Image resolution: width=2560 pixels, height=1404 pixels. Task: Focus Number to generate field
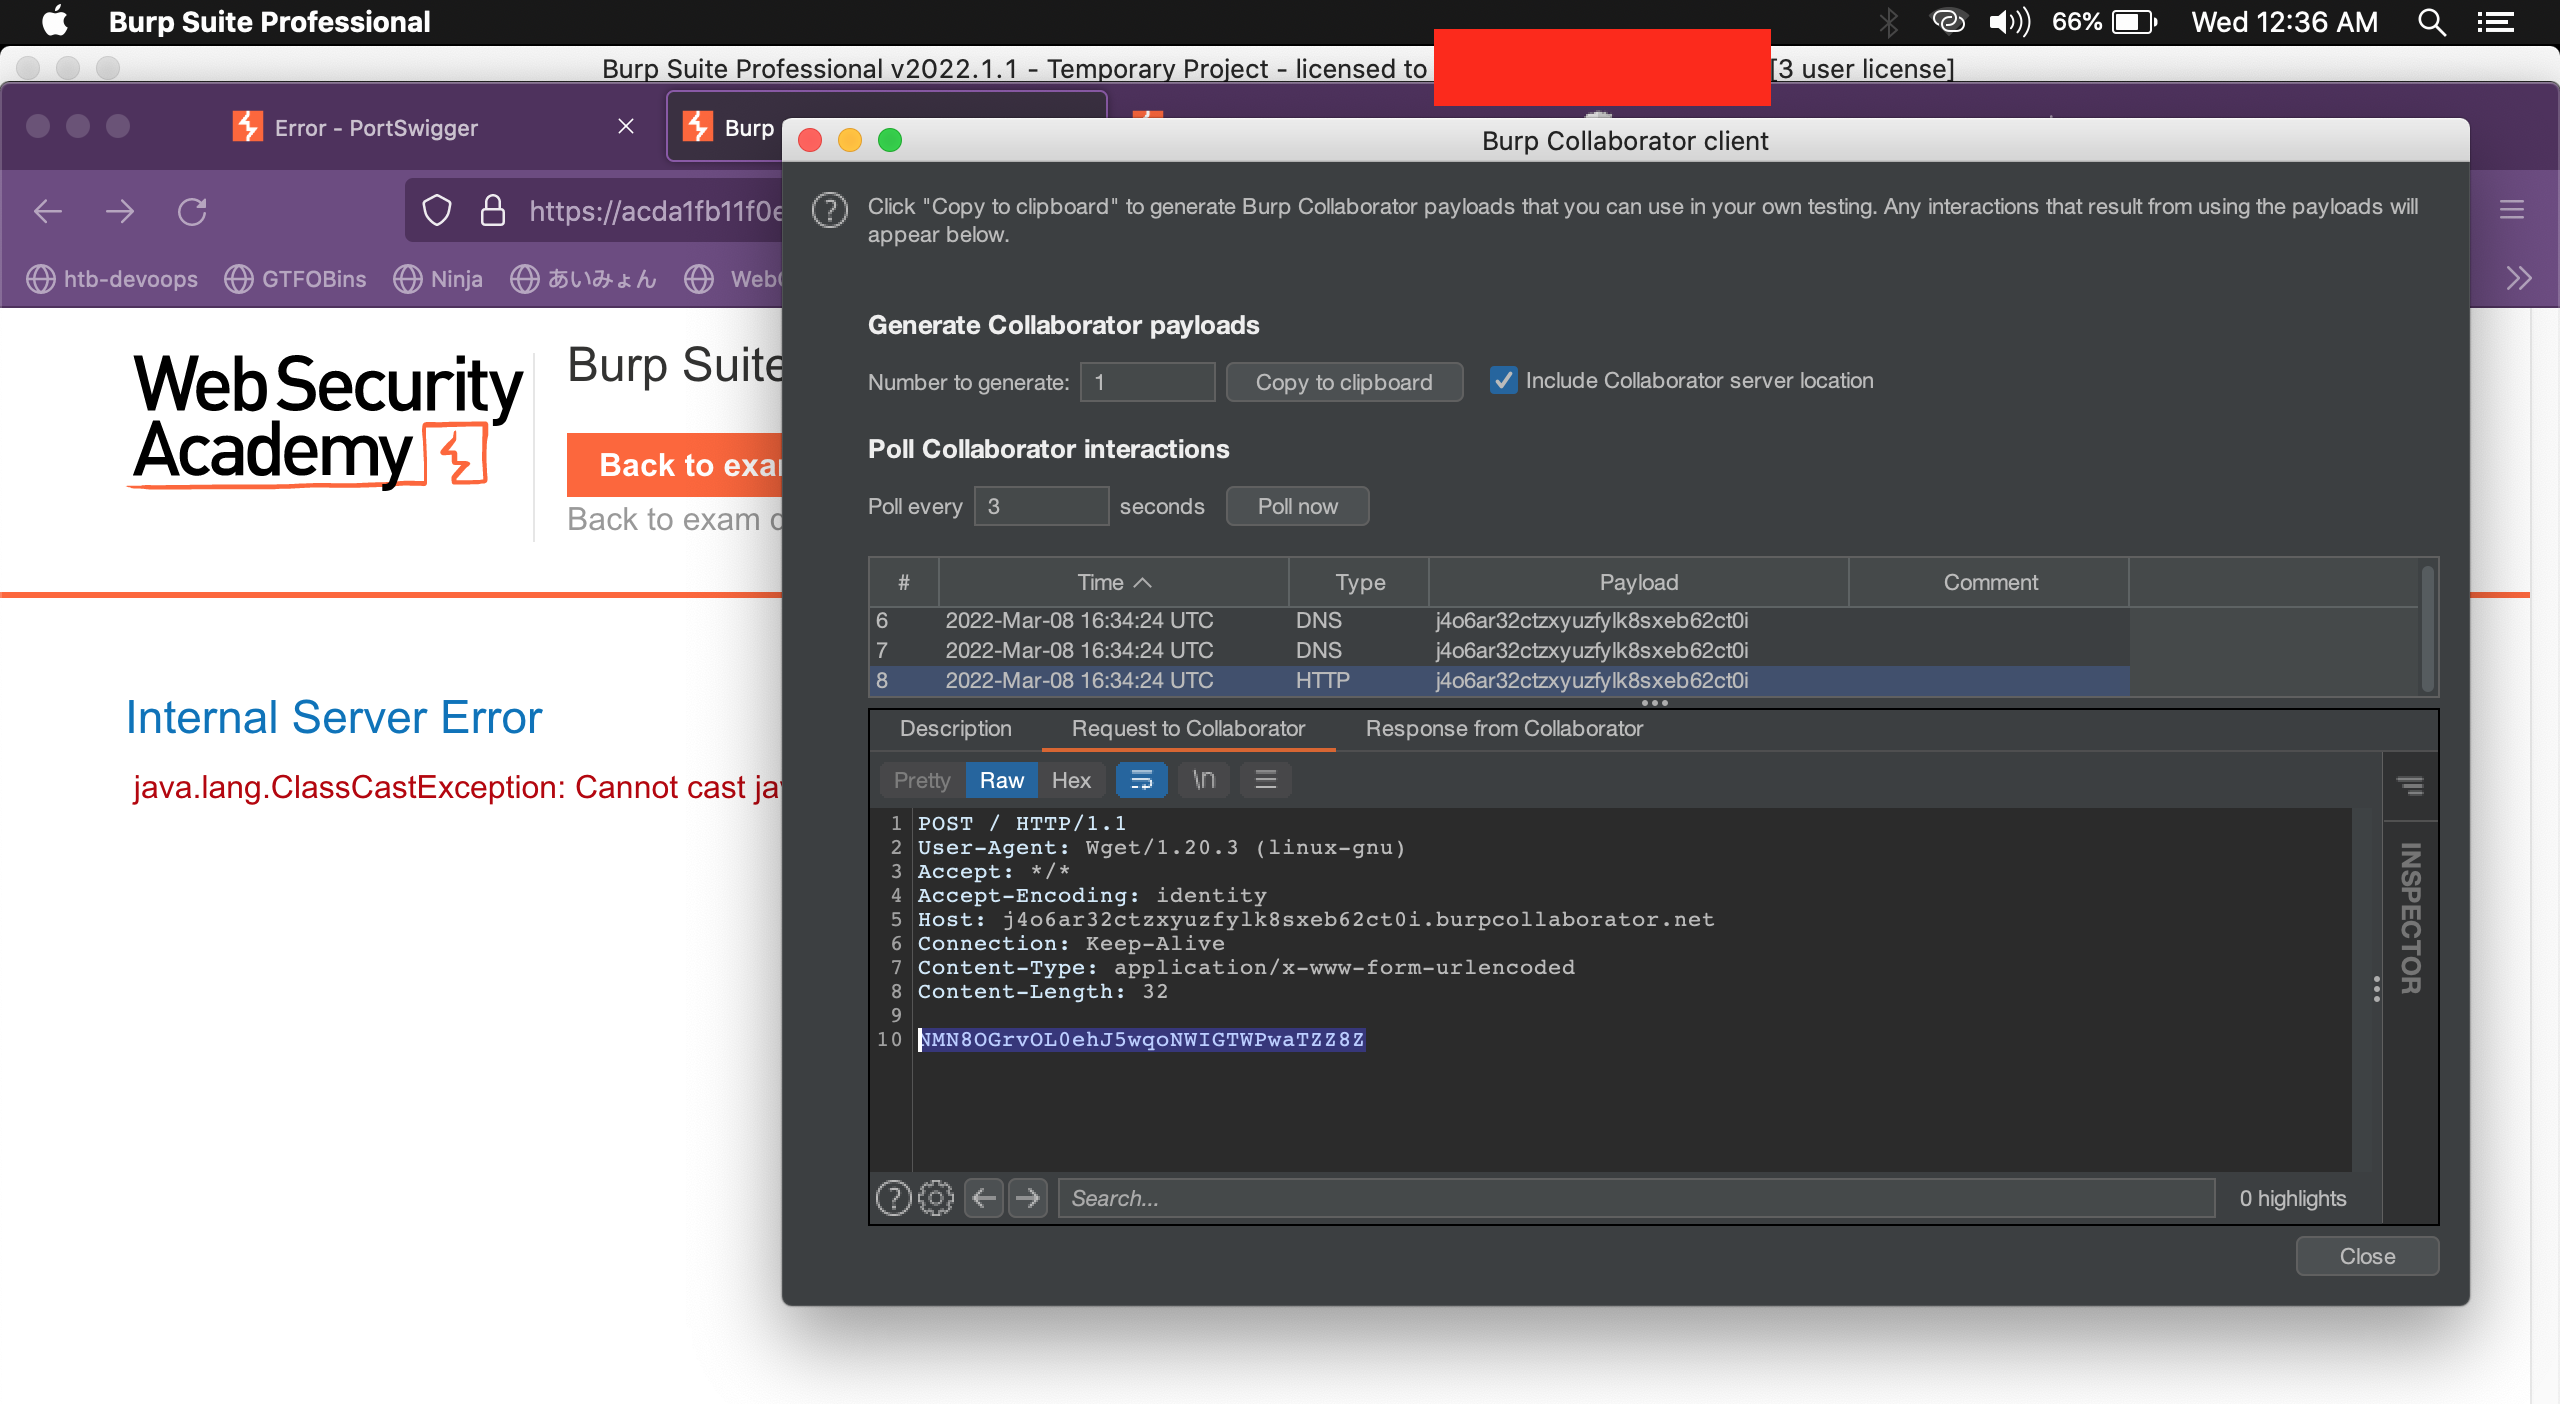(1147, 382)
